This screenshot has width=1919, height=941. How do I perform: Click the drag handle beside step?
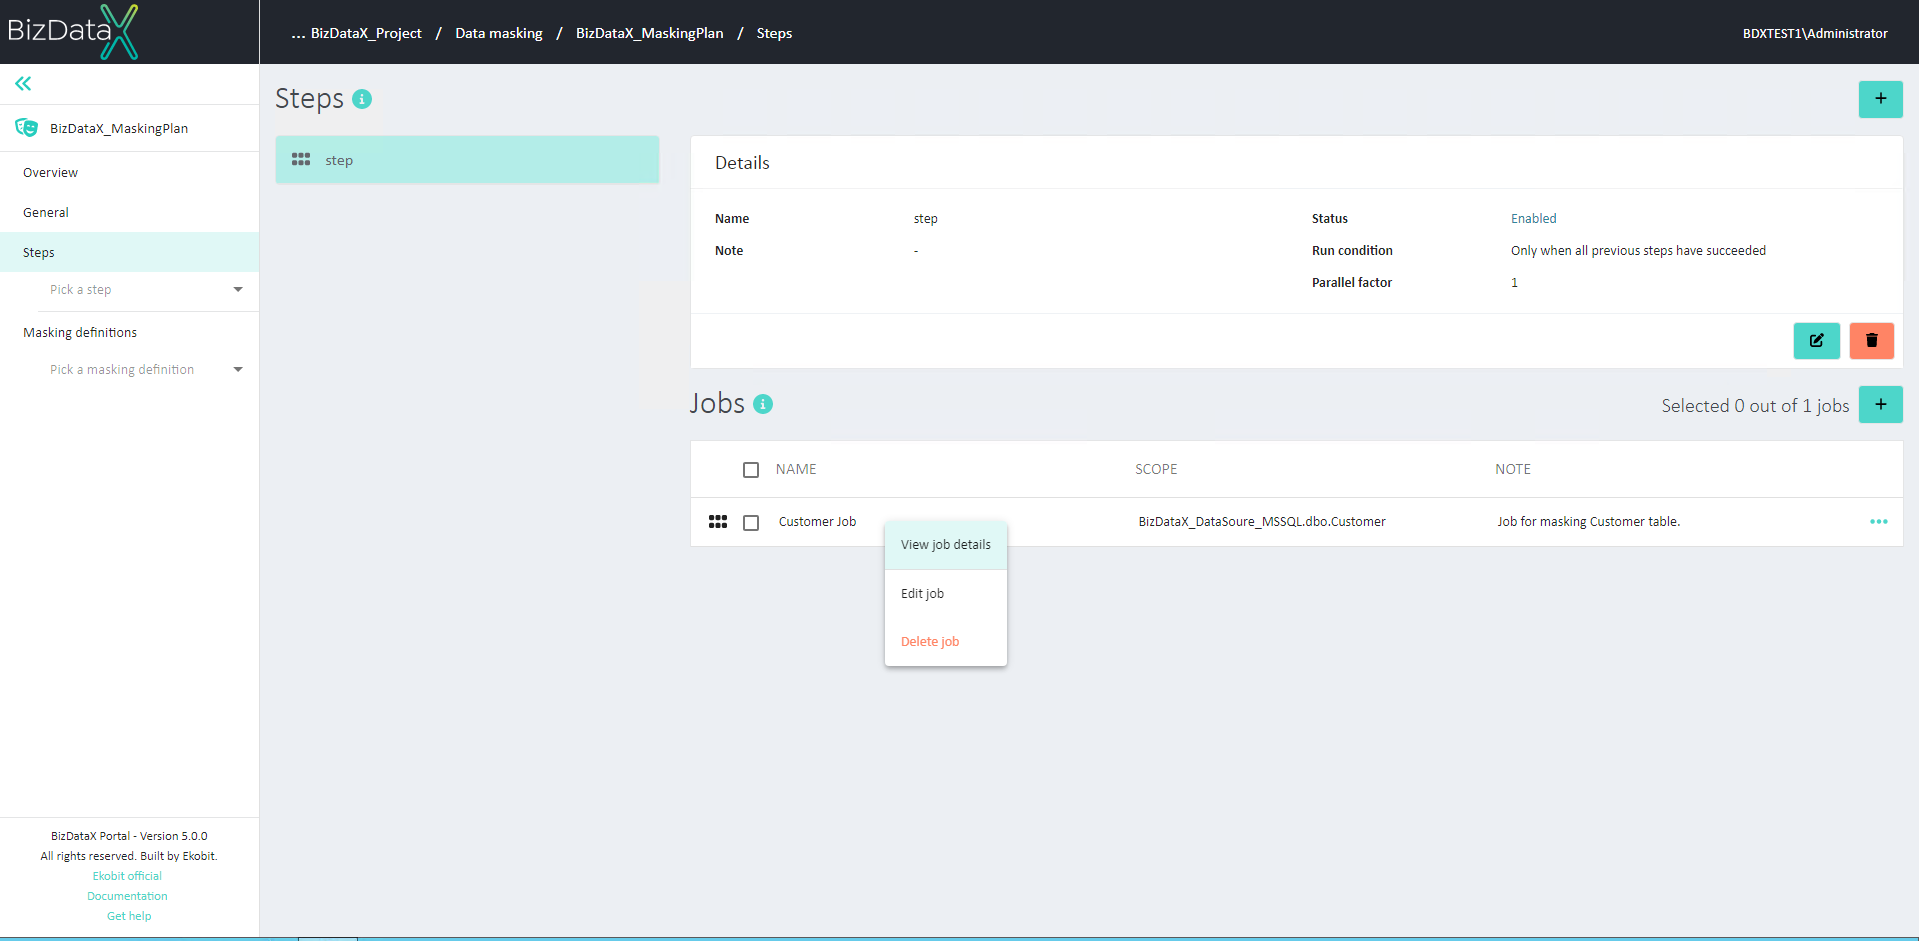click(301, 160)
